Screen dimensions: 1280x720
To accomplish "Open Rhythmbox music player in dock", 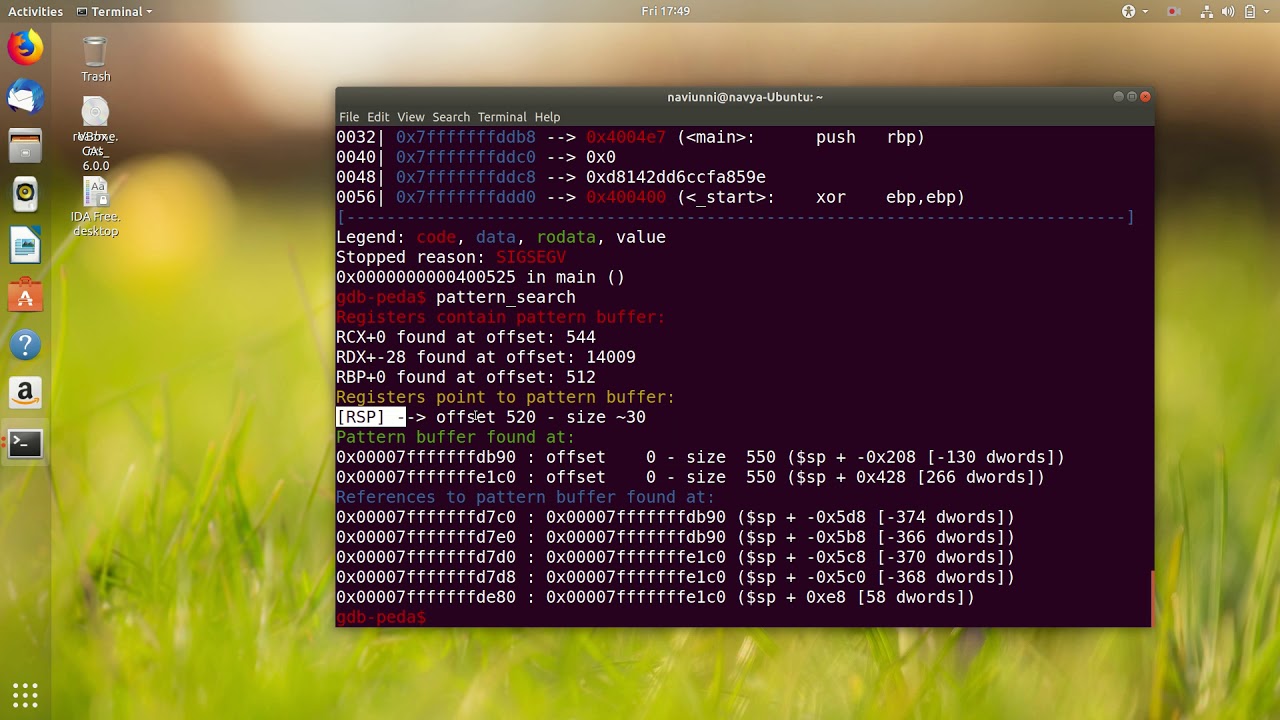I will [x=25, y=195].
